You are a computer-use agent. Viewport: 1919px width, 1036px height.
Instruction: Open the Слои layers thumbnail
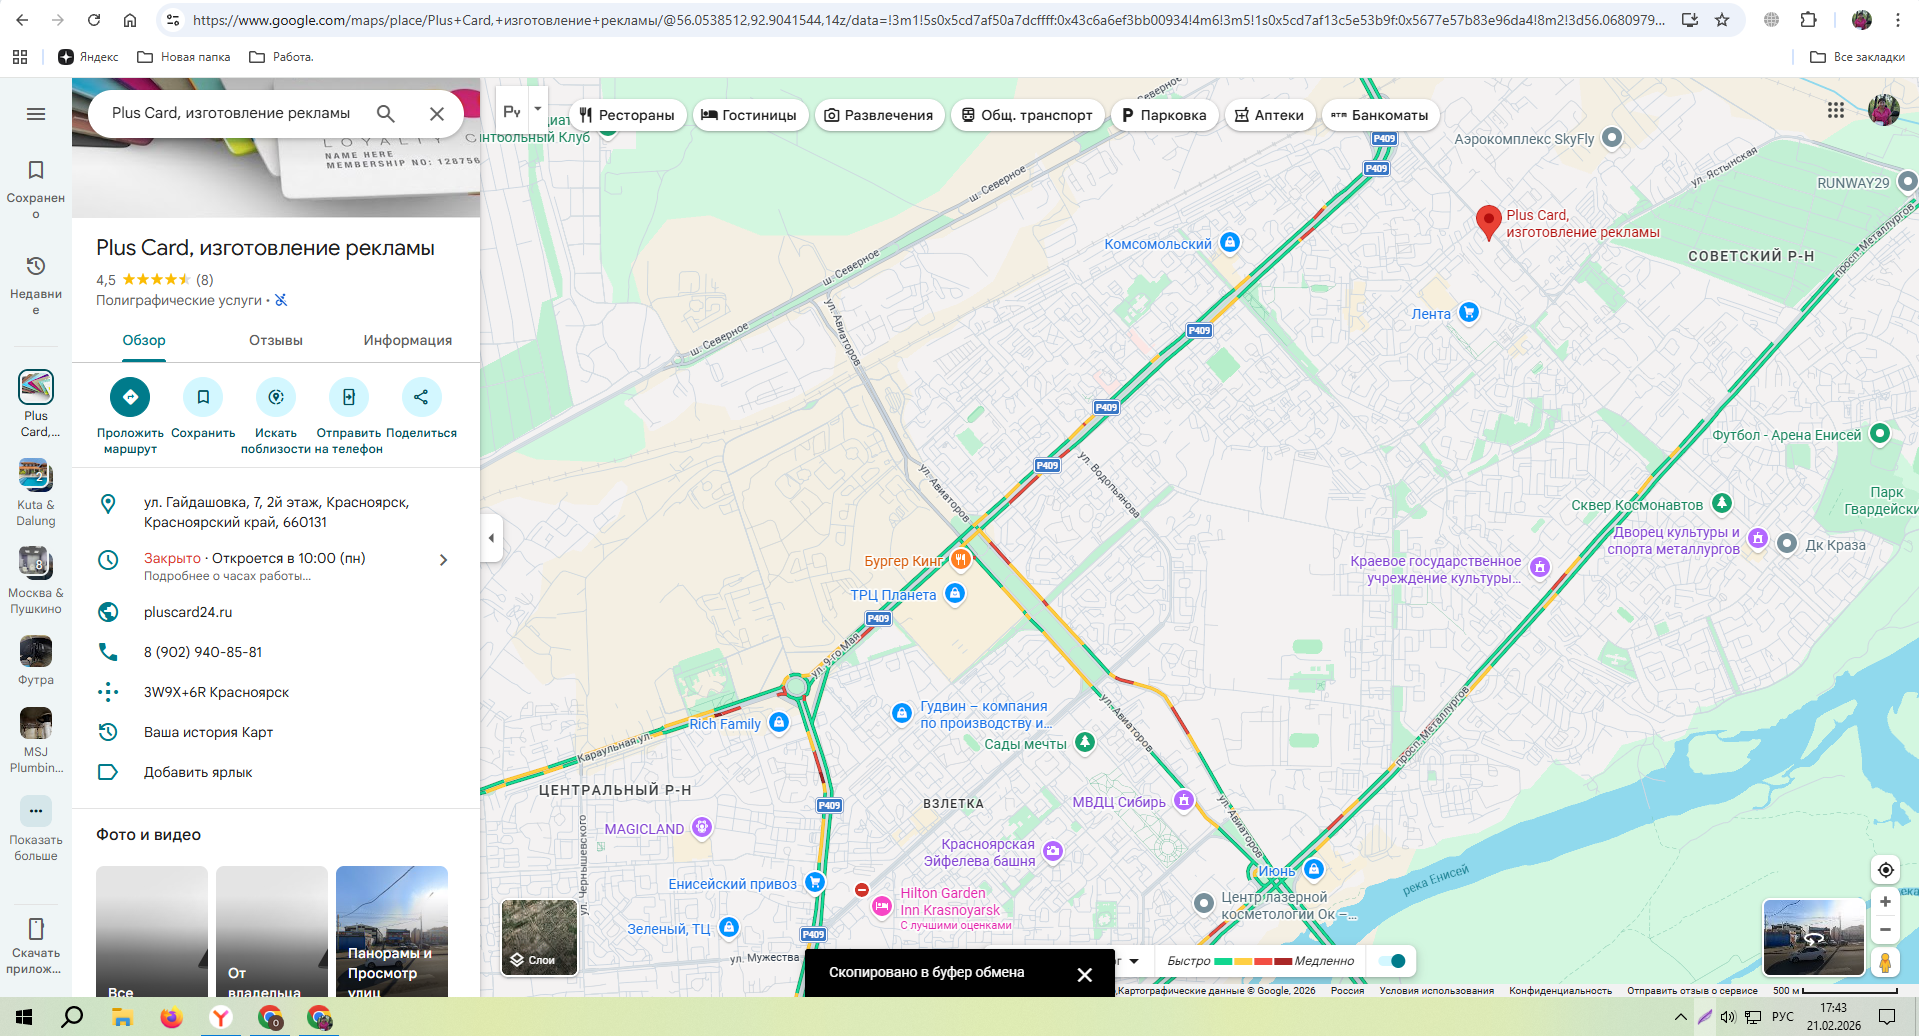tap(539, 937)
